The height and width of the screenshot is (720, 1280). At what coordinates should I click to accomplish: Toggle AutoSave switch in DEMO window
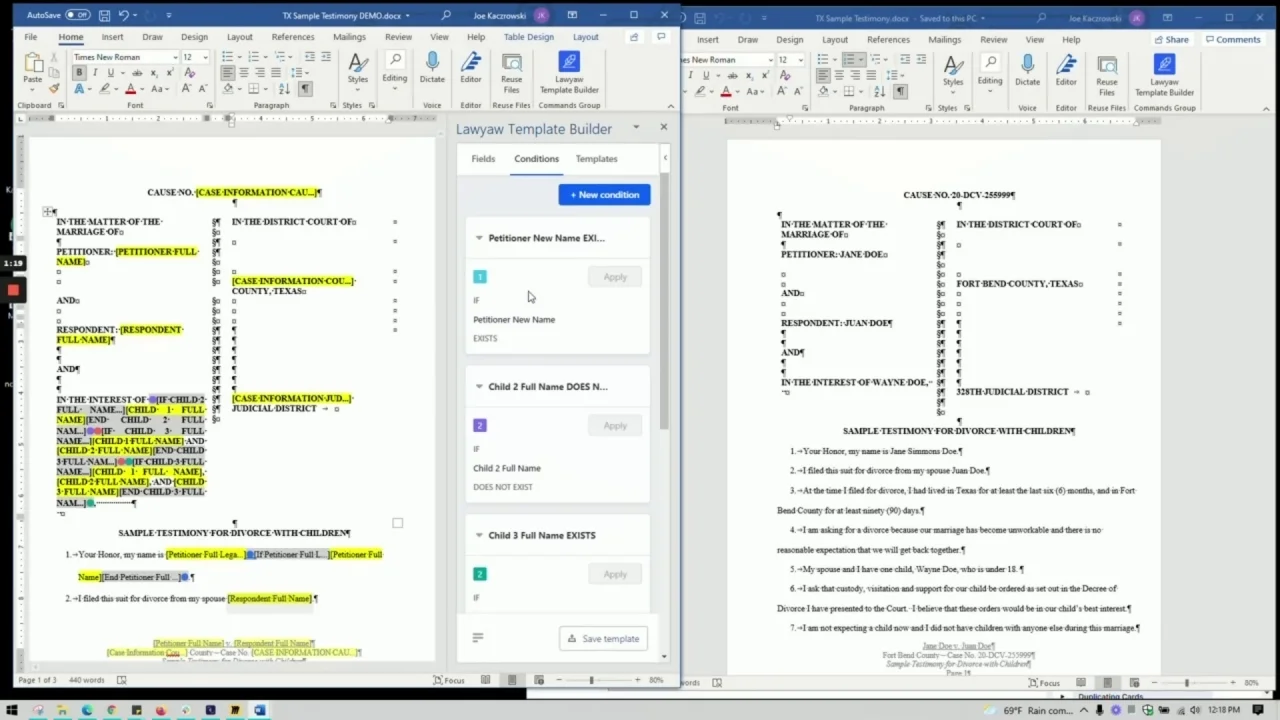pos(77,15)
